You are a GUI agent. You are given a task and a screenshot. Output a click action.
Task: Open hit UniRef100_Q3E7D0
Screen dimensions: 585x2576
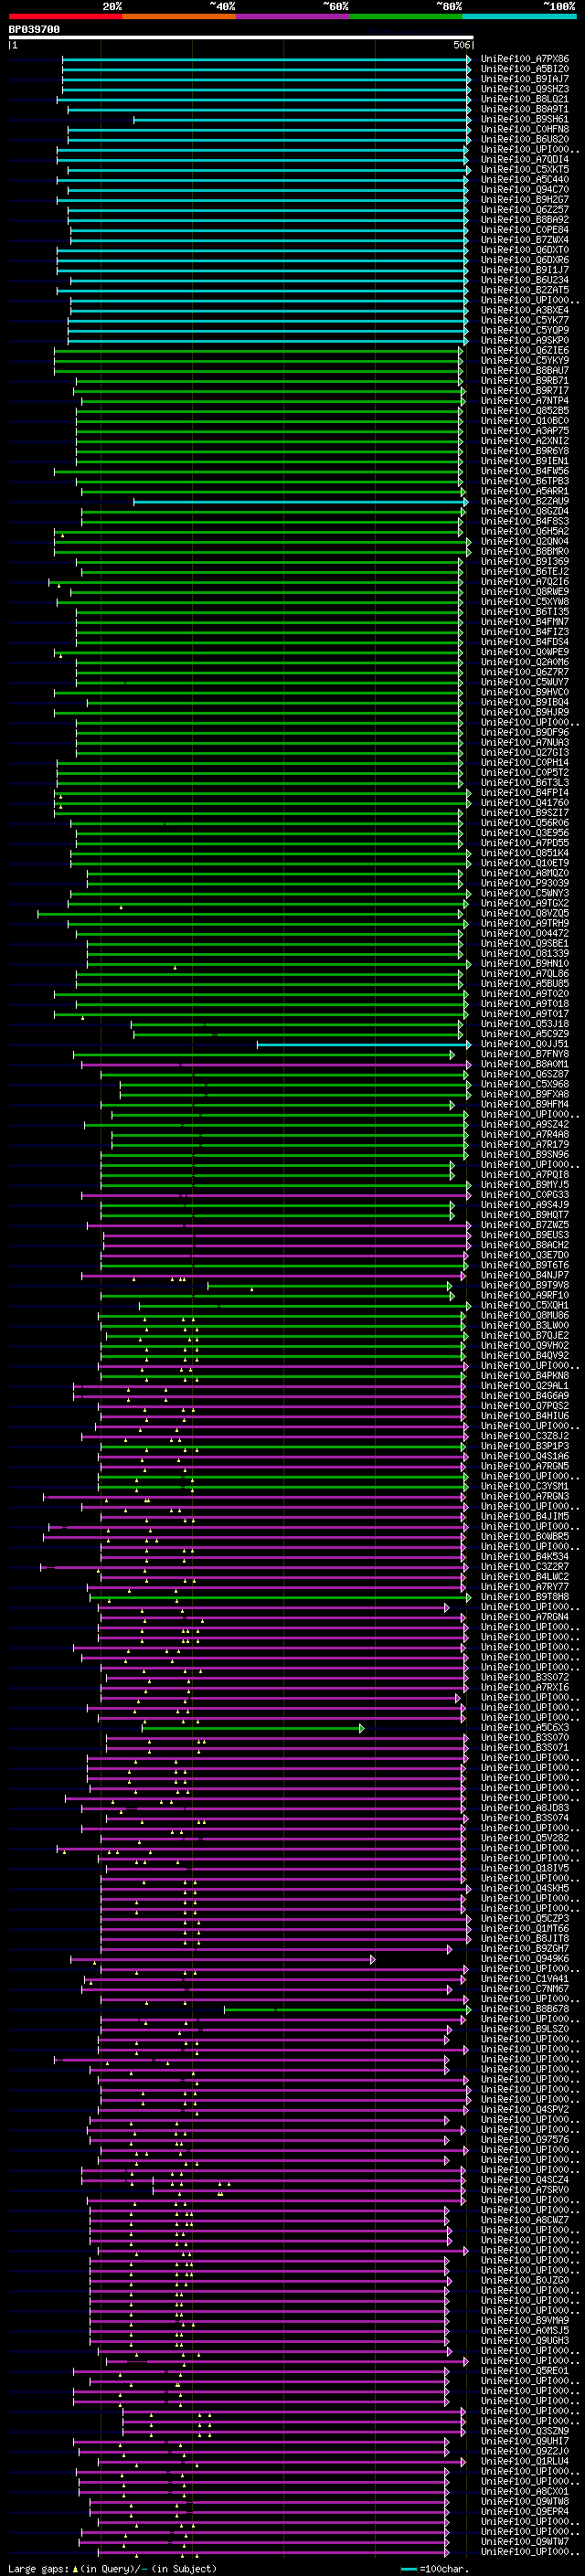tap(525, 1256)
